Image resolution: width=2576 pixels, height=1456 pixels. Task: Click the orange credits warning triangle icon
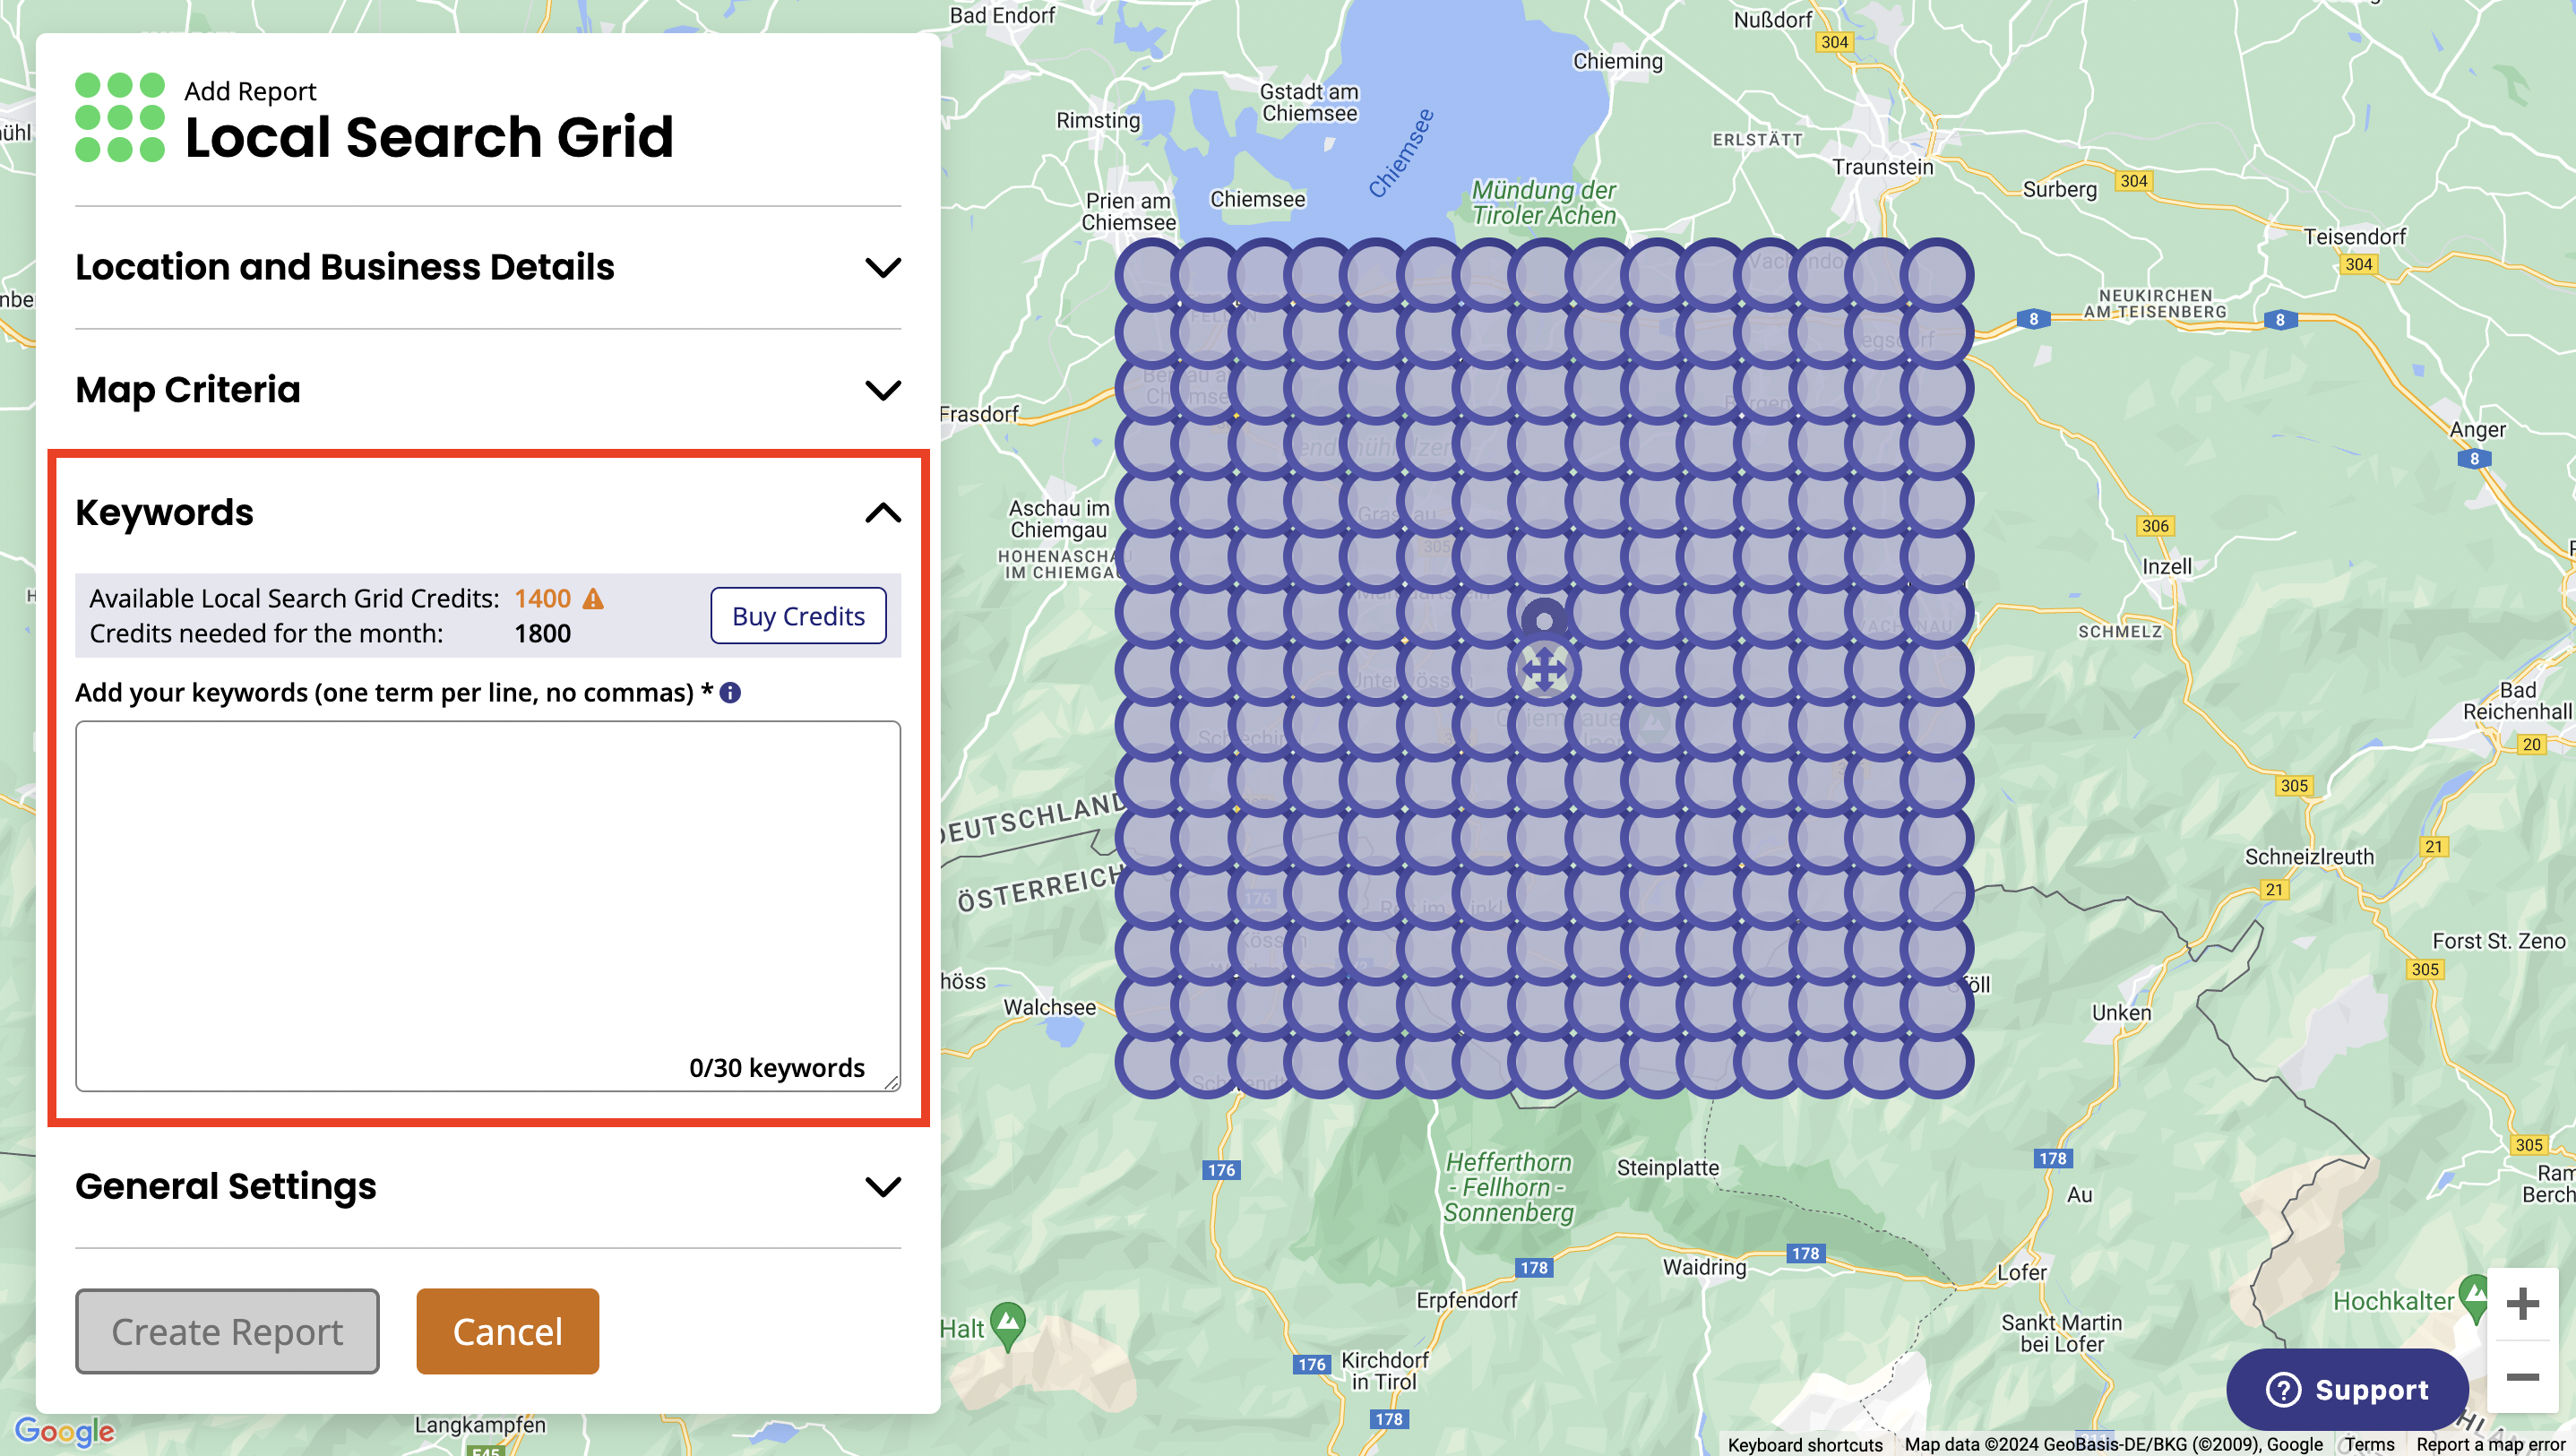593,598
